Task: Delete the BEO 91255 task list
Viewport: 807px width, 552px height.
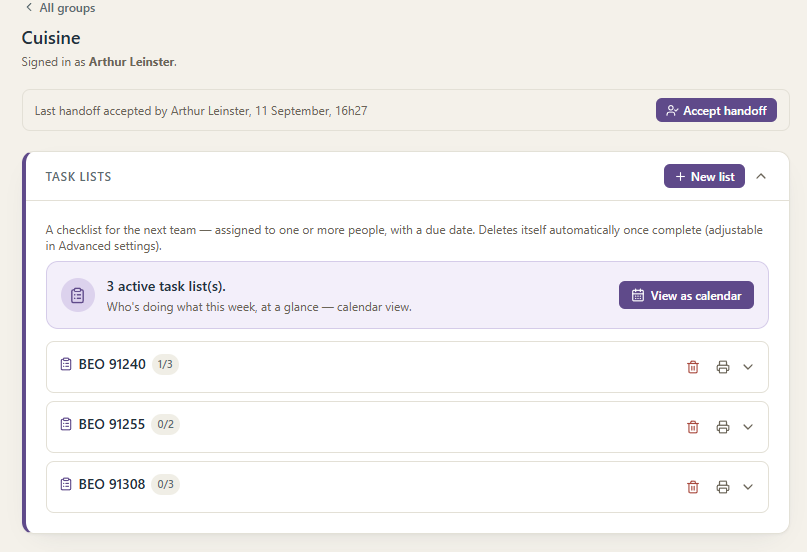Action: (693, 427)
